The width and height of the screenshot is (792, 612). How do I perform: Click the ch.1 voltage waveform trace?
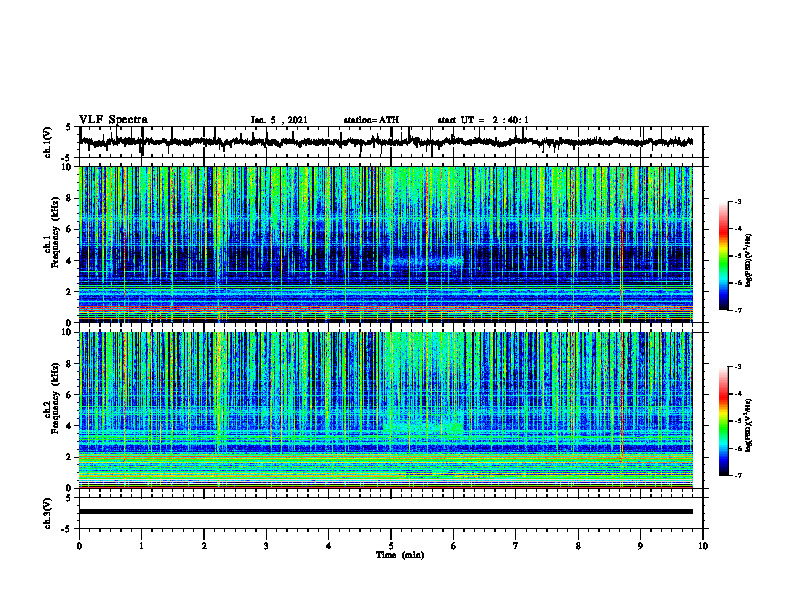click(386, 142)
